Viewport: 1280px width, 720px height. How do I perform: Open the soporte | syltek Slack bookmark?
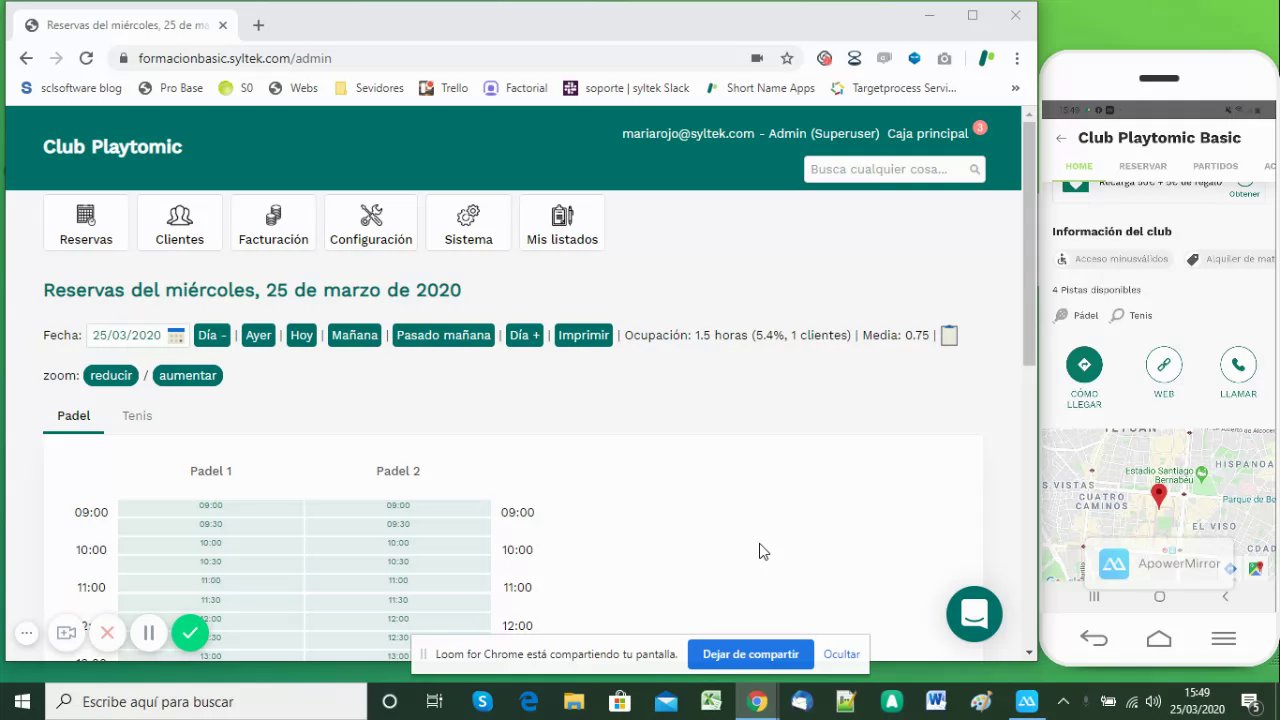point(627,88)
